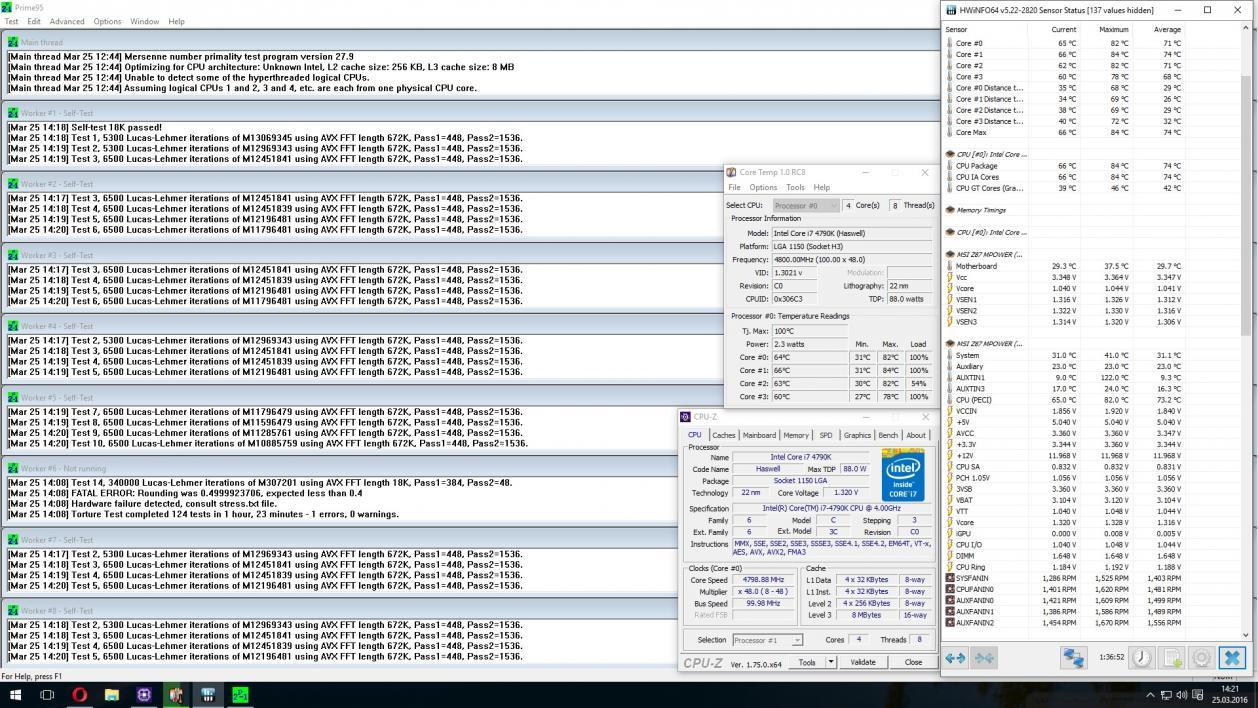Open Core Temp Select CPU dropdown

[805, 205]
